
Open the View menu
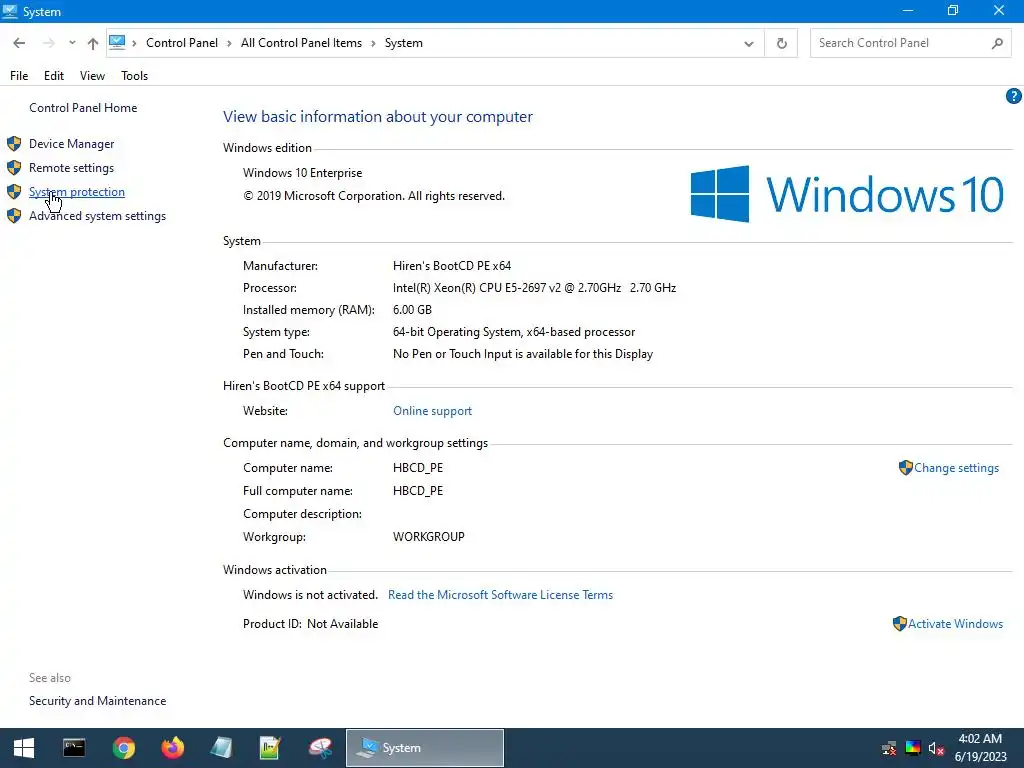pos(92,76)
